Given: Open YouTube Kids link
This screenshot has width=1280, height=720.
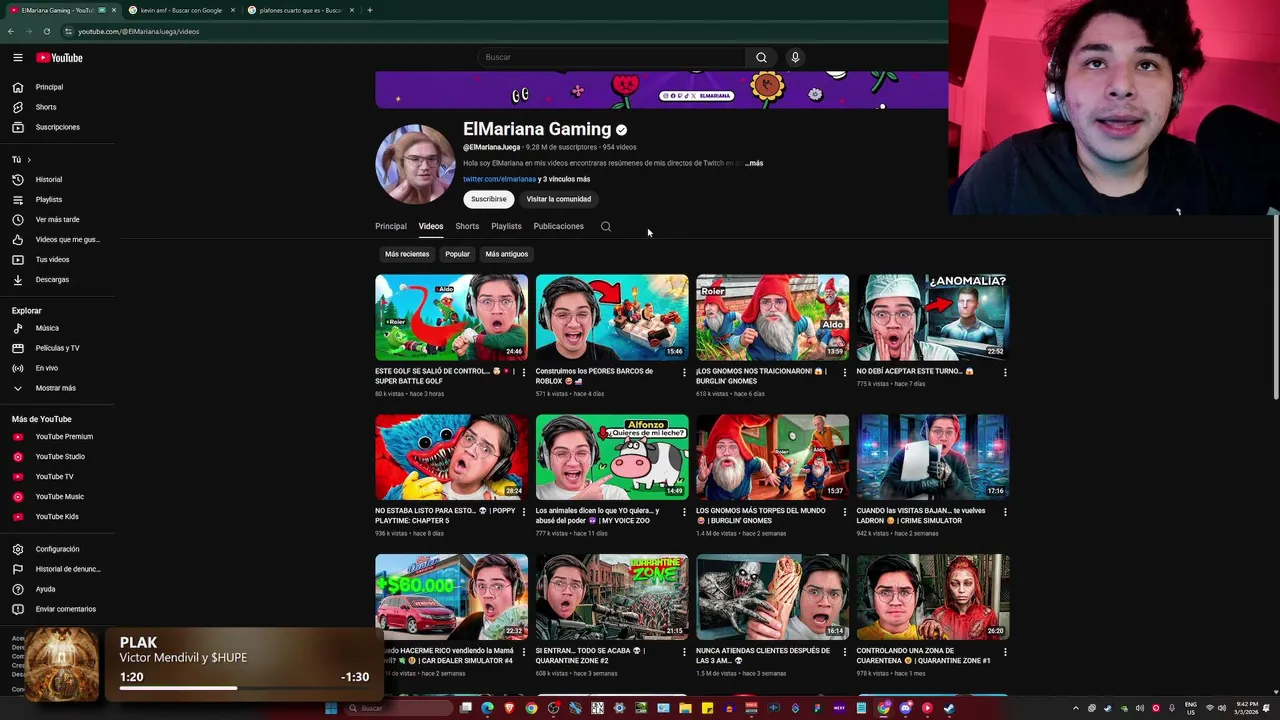Looking at the screenshot, I should [x=57, y=517].
